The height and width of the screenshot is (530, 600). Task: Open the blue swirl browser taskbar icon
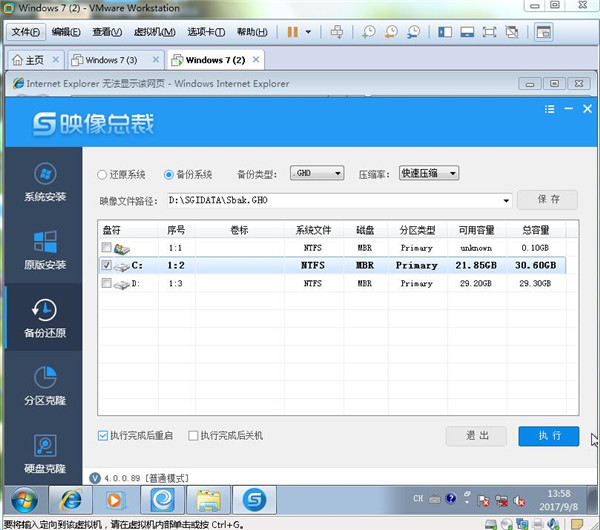pos(163,500)
